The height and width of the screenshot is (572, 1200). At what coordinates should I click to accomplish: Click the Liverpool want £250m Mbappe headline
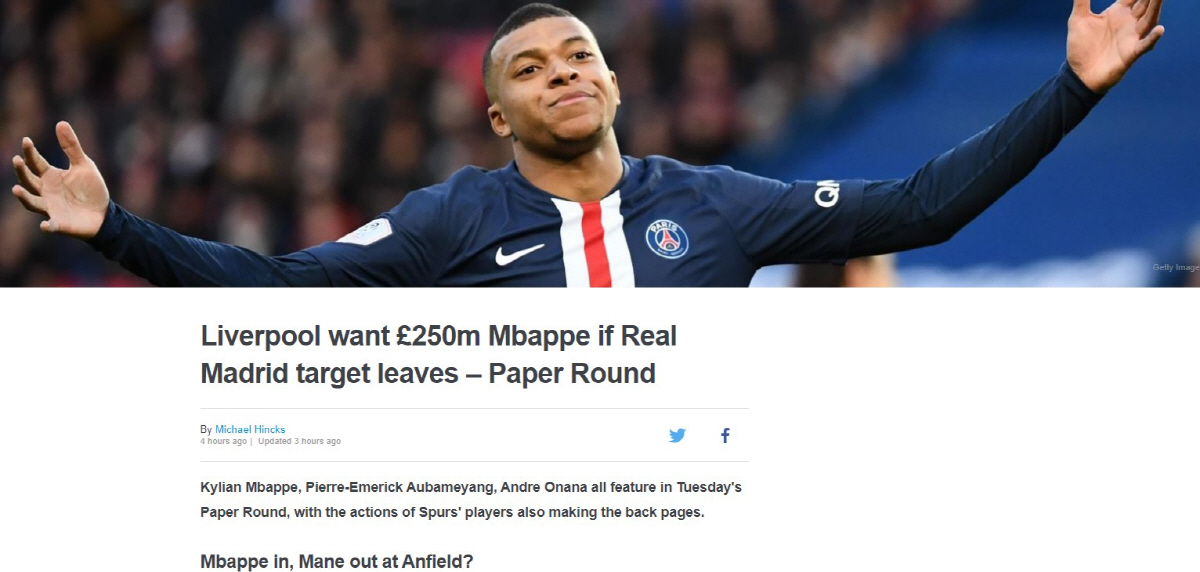pyautogui.click(x=439, y=355)
